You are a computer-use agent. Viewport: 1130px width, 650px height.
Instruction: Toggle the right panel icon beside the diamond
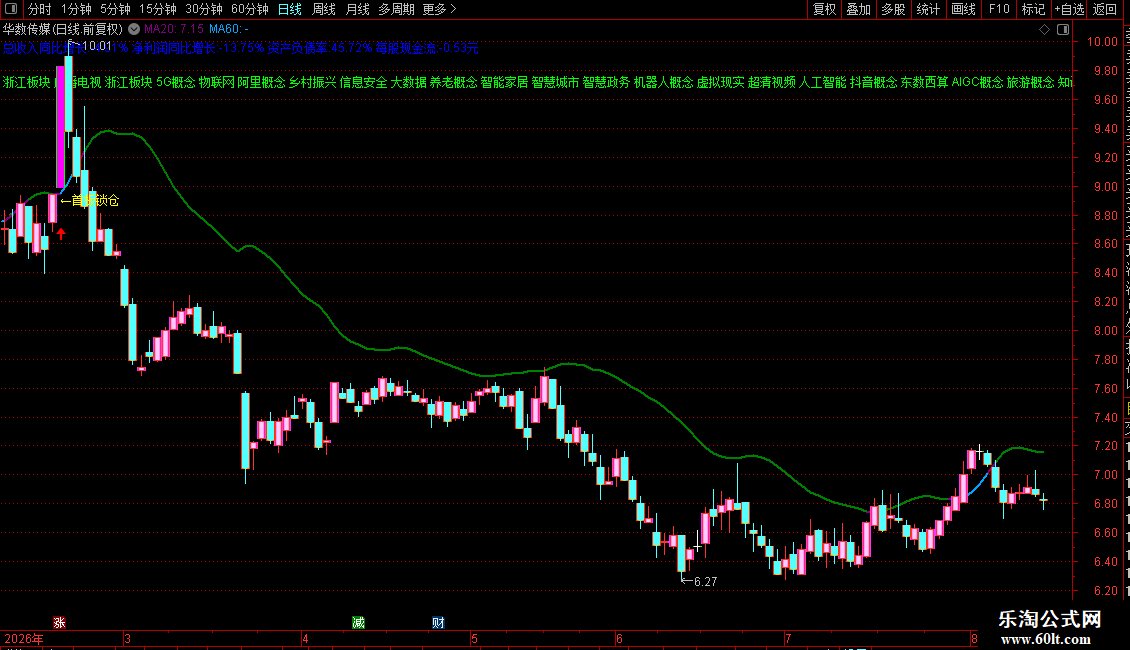(1063, 29)
